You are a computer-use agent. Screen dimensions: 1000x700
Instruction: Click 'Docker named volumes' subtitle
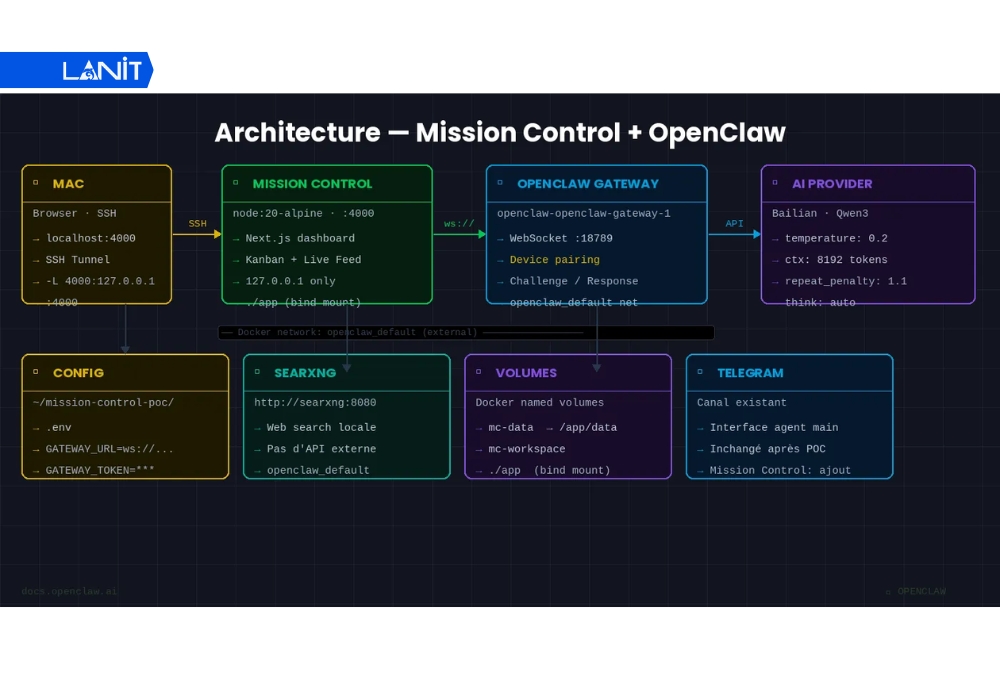pos(540,403)
